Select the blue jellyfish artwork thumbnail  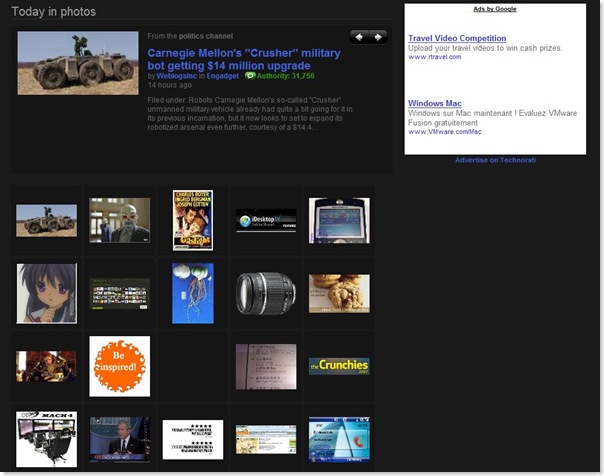193,293
